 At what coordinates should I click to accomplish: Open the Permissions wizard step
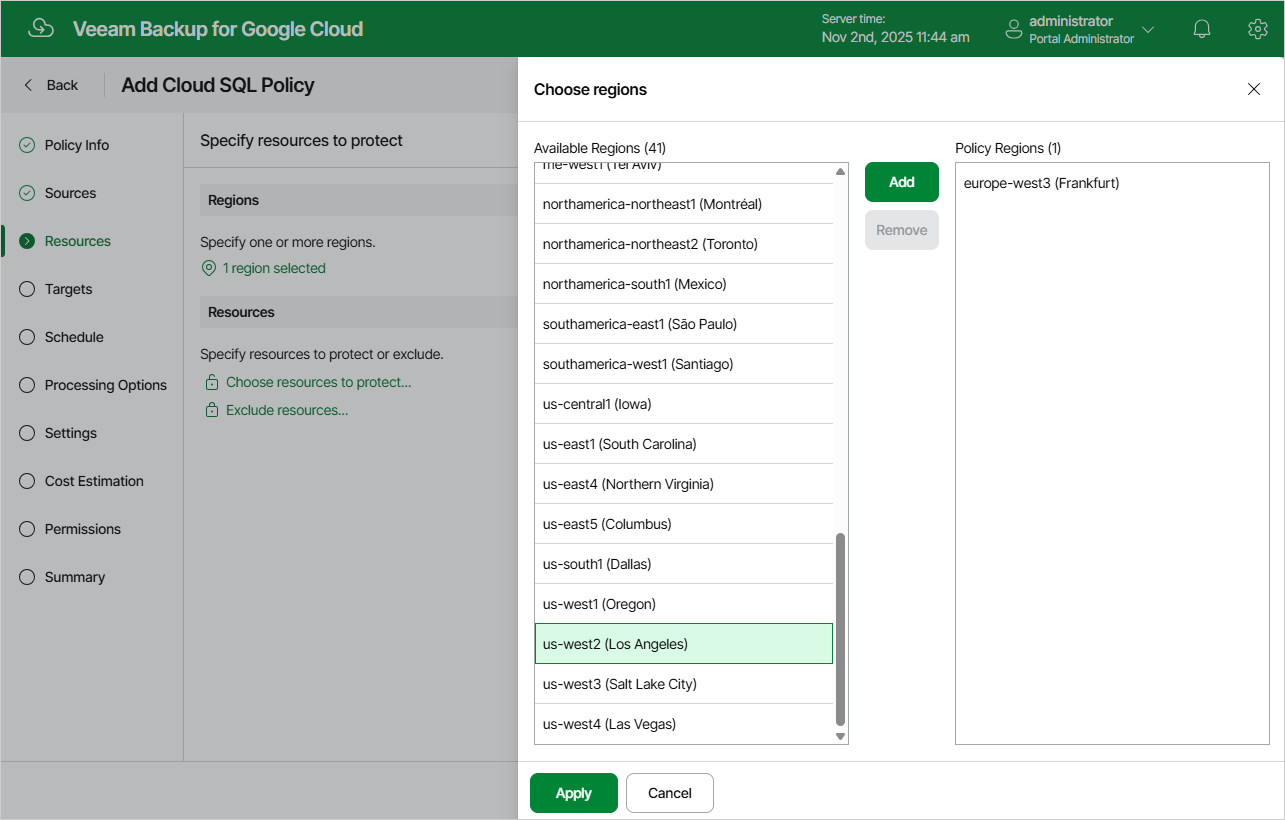click(83, 529)
